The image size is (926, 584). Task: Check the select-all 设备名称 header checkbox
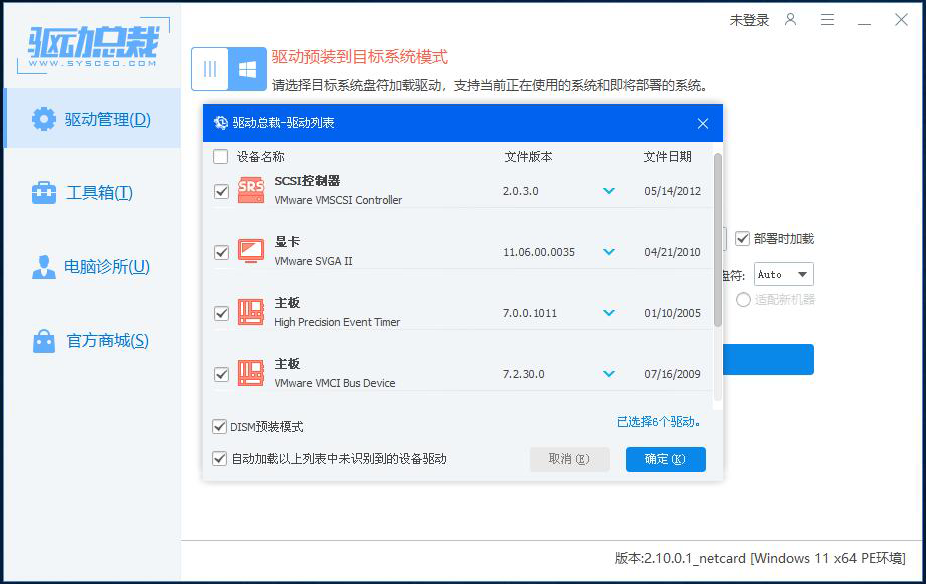coord(220,157)
